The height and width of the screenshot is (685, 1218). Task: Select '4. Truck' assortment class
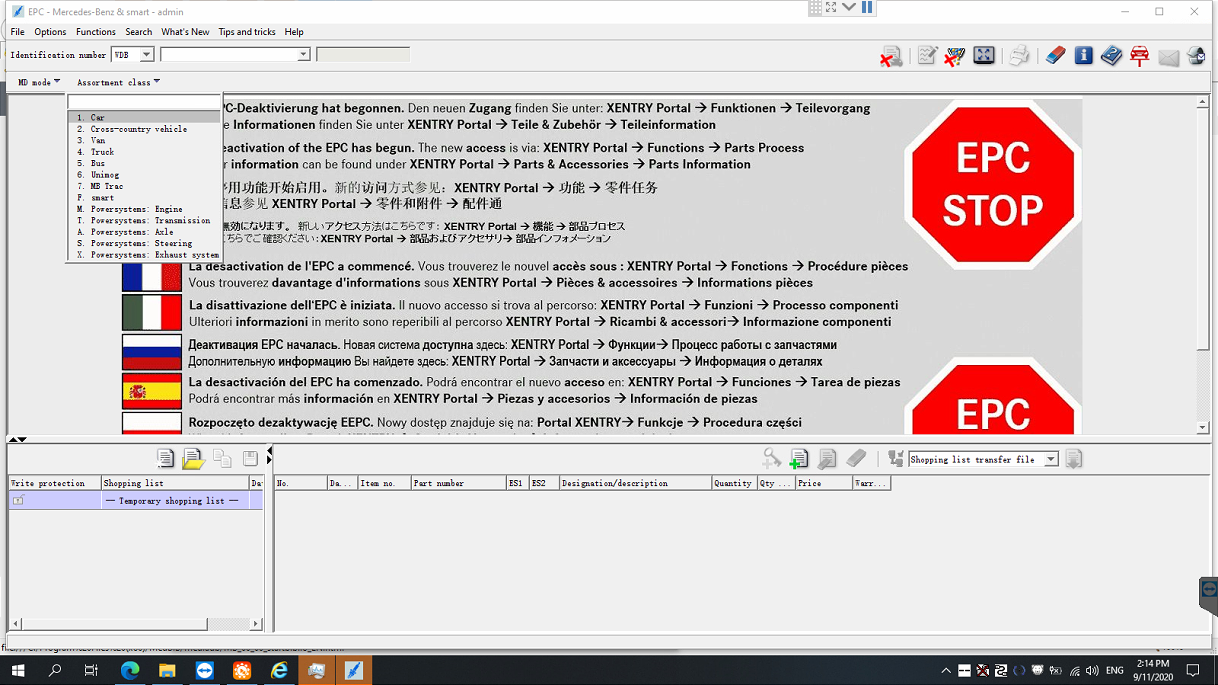[144, 152]
